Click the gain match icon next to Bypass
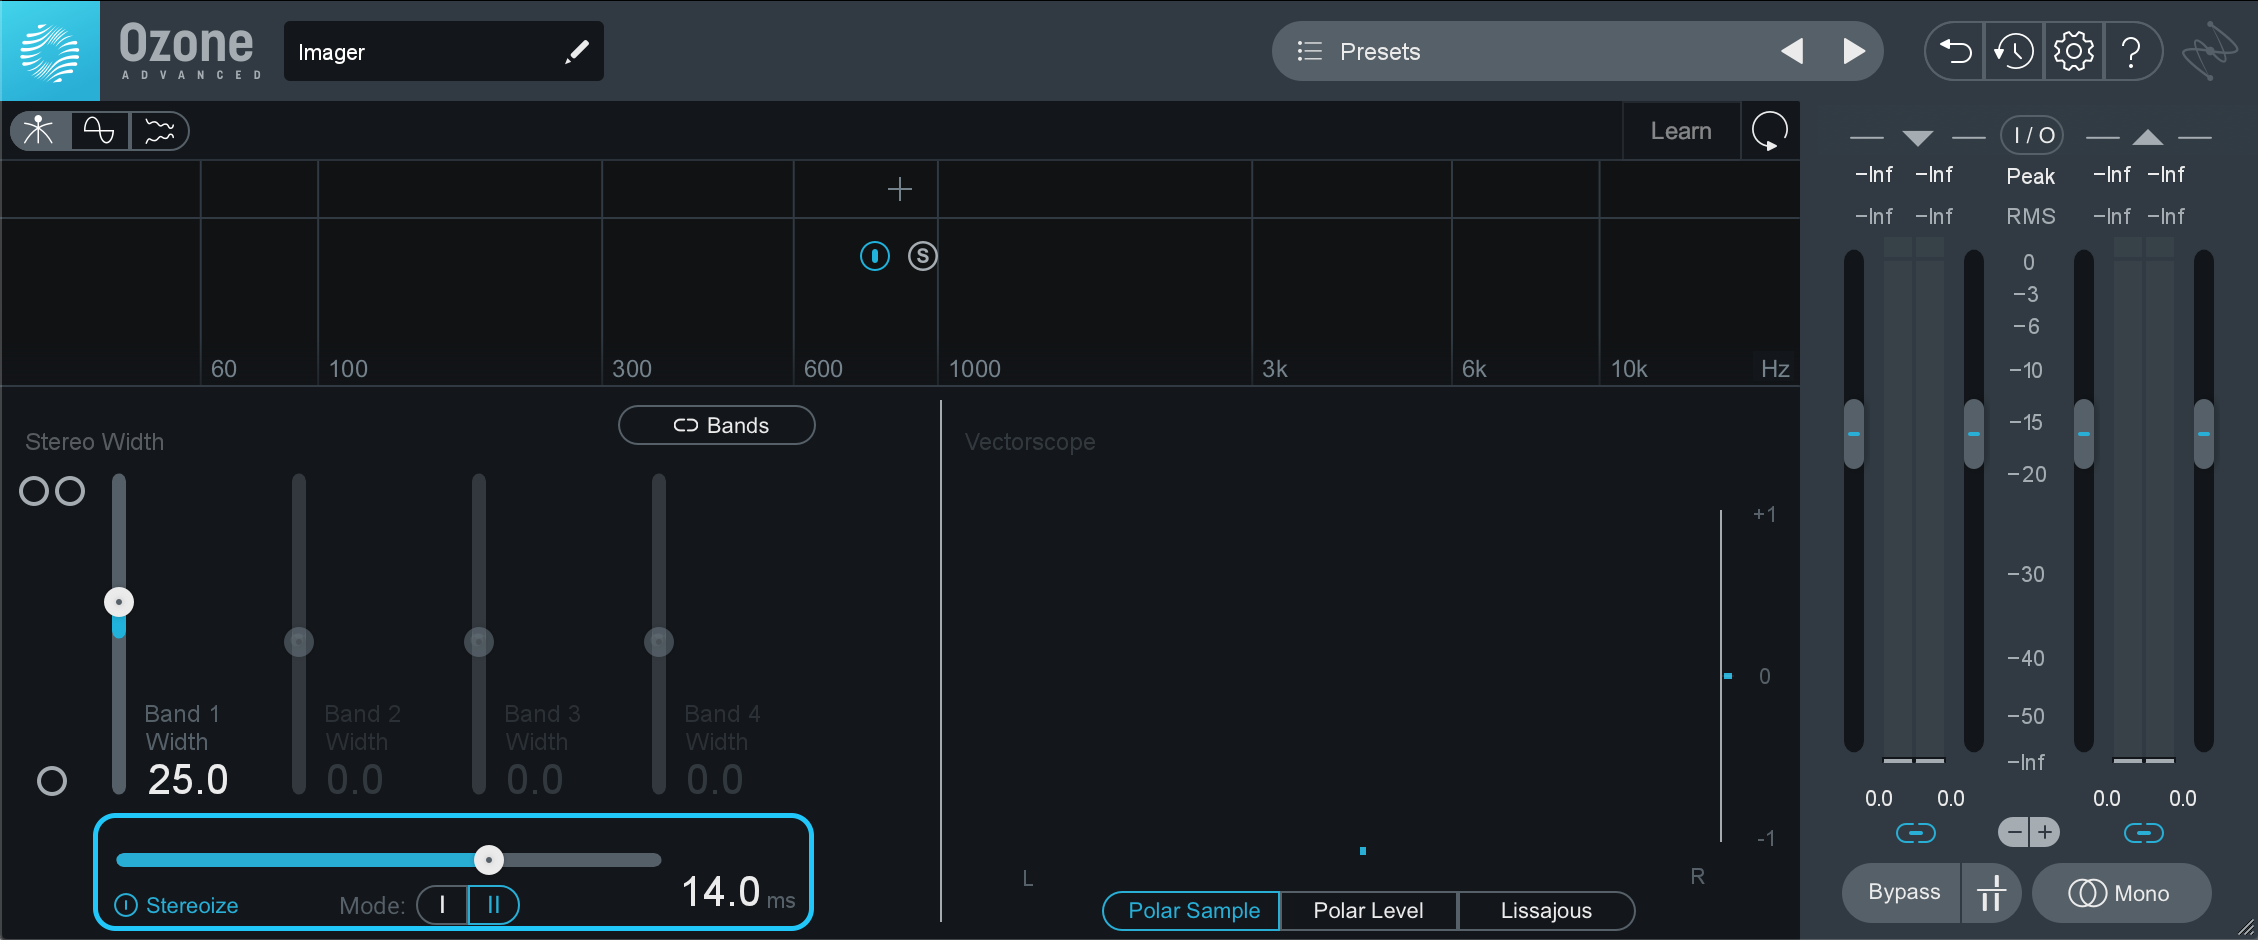The image size is (2258, 940). tap(1991, 892)
